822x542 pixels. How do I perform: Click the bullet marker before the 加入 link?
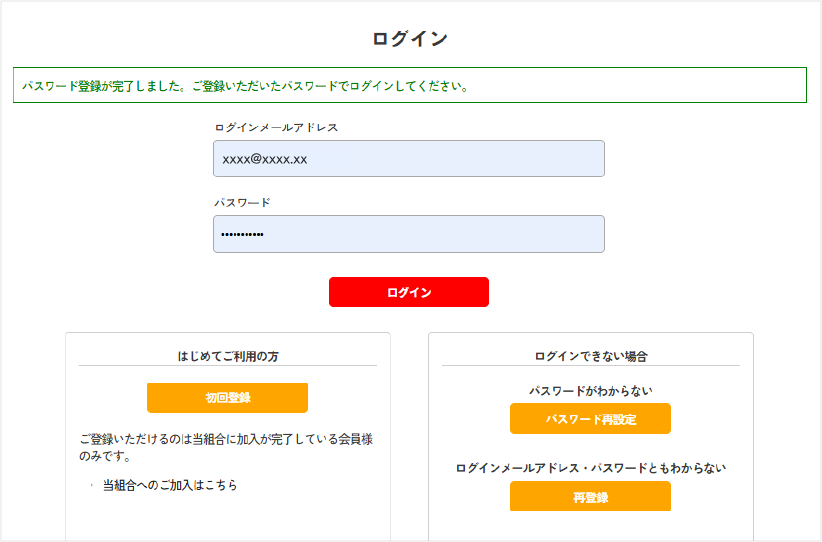pyautogui.click(x=90, y=486)
